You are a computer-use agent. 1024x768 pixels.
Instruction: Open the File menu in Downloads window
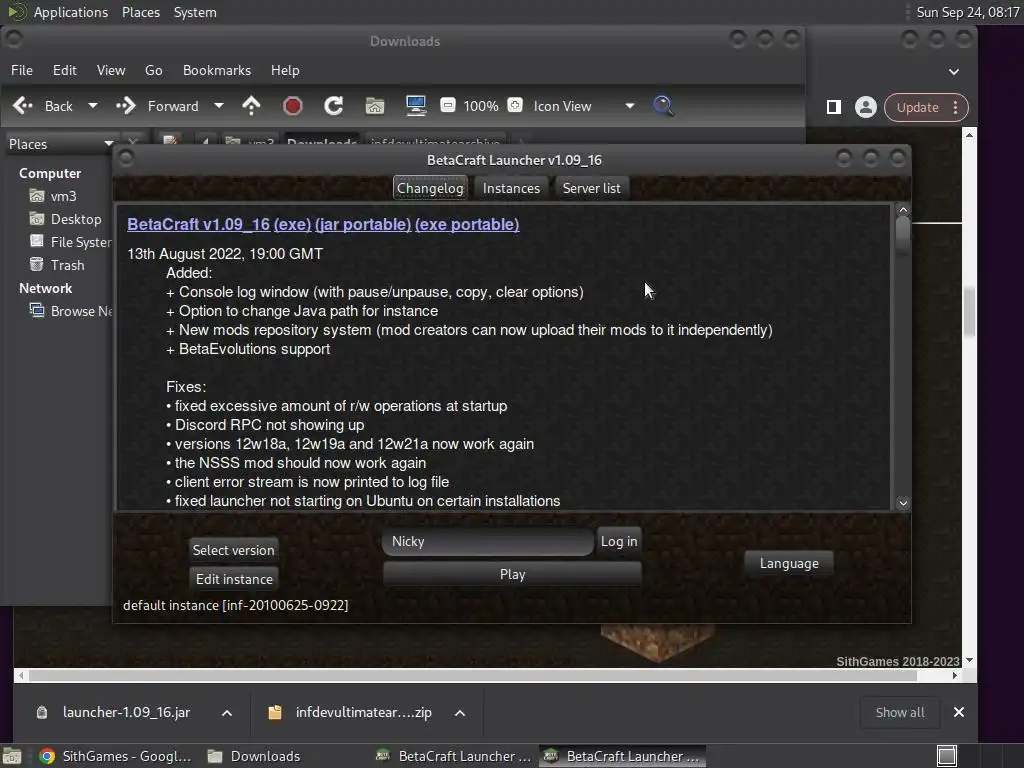[x=22, y=71]
